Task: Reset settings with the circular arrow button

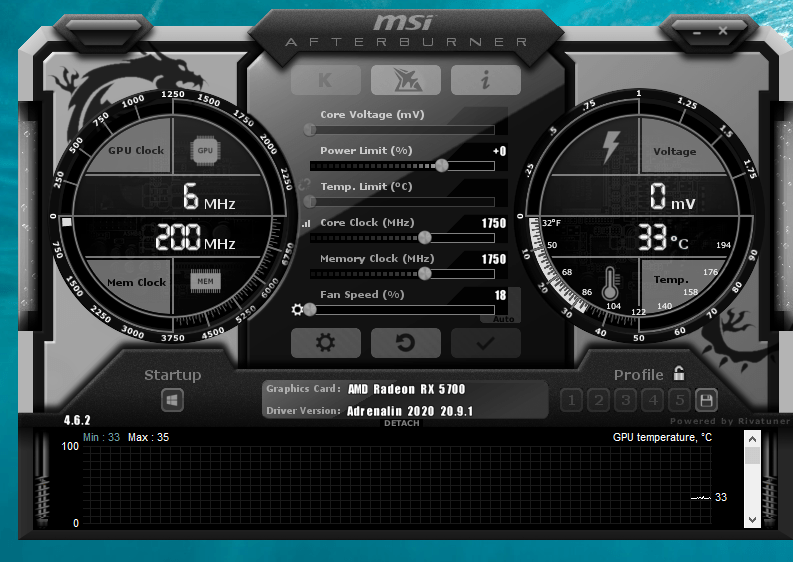Action: pyautogui.click(x=406, y=343)
